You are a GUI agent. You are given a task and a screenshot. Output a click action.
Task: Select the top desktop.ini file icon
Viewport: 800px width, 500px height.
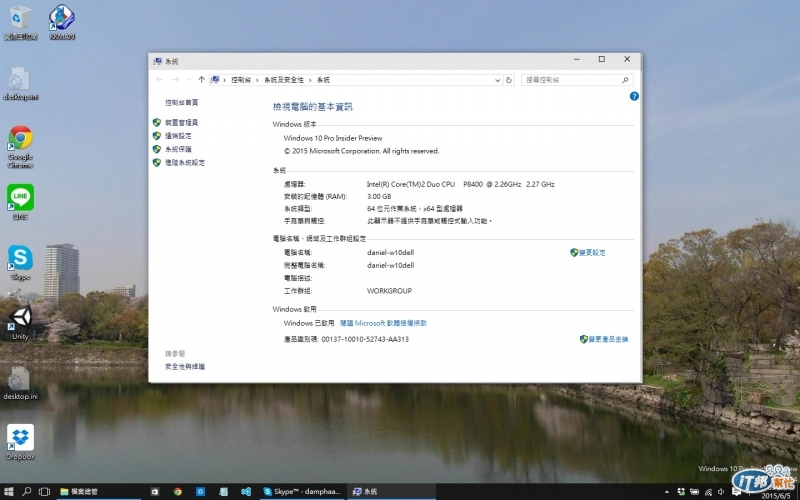pyautogui.click(x=20, y=83)
